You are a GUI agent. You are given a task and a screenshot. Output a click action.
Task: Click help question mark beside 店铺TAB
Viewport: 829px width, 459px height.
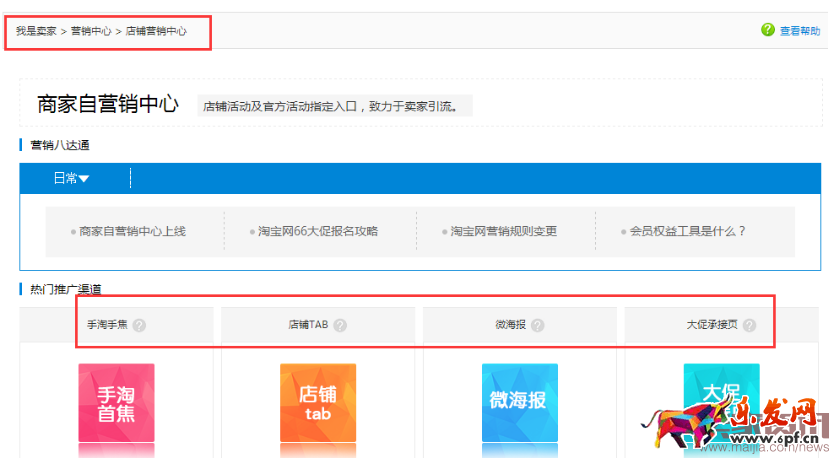(x=340, y=325)
